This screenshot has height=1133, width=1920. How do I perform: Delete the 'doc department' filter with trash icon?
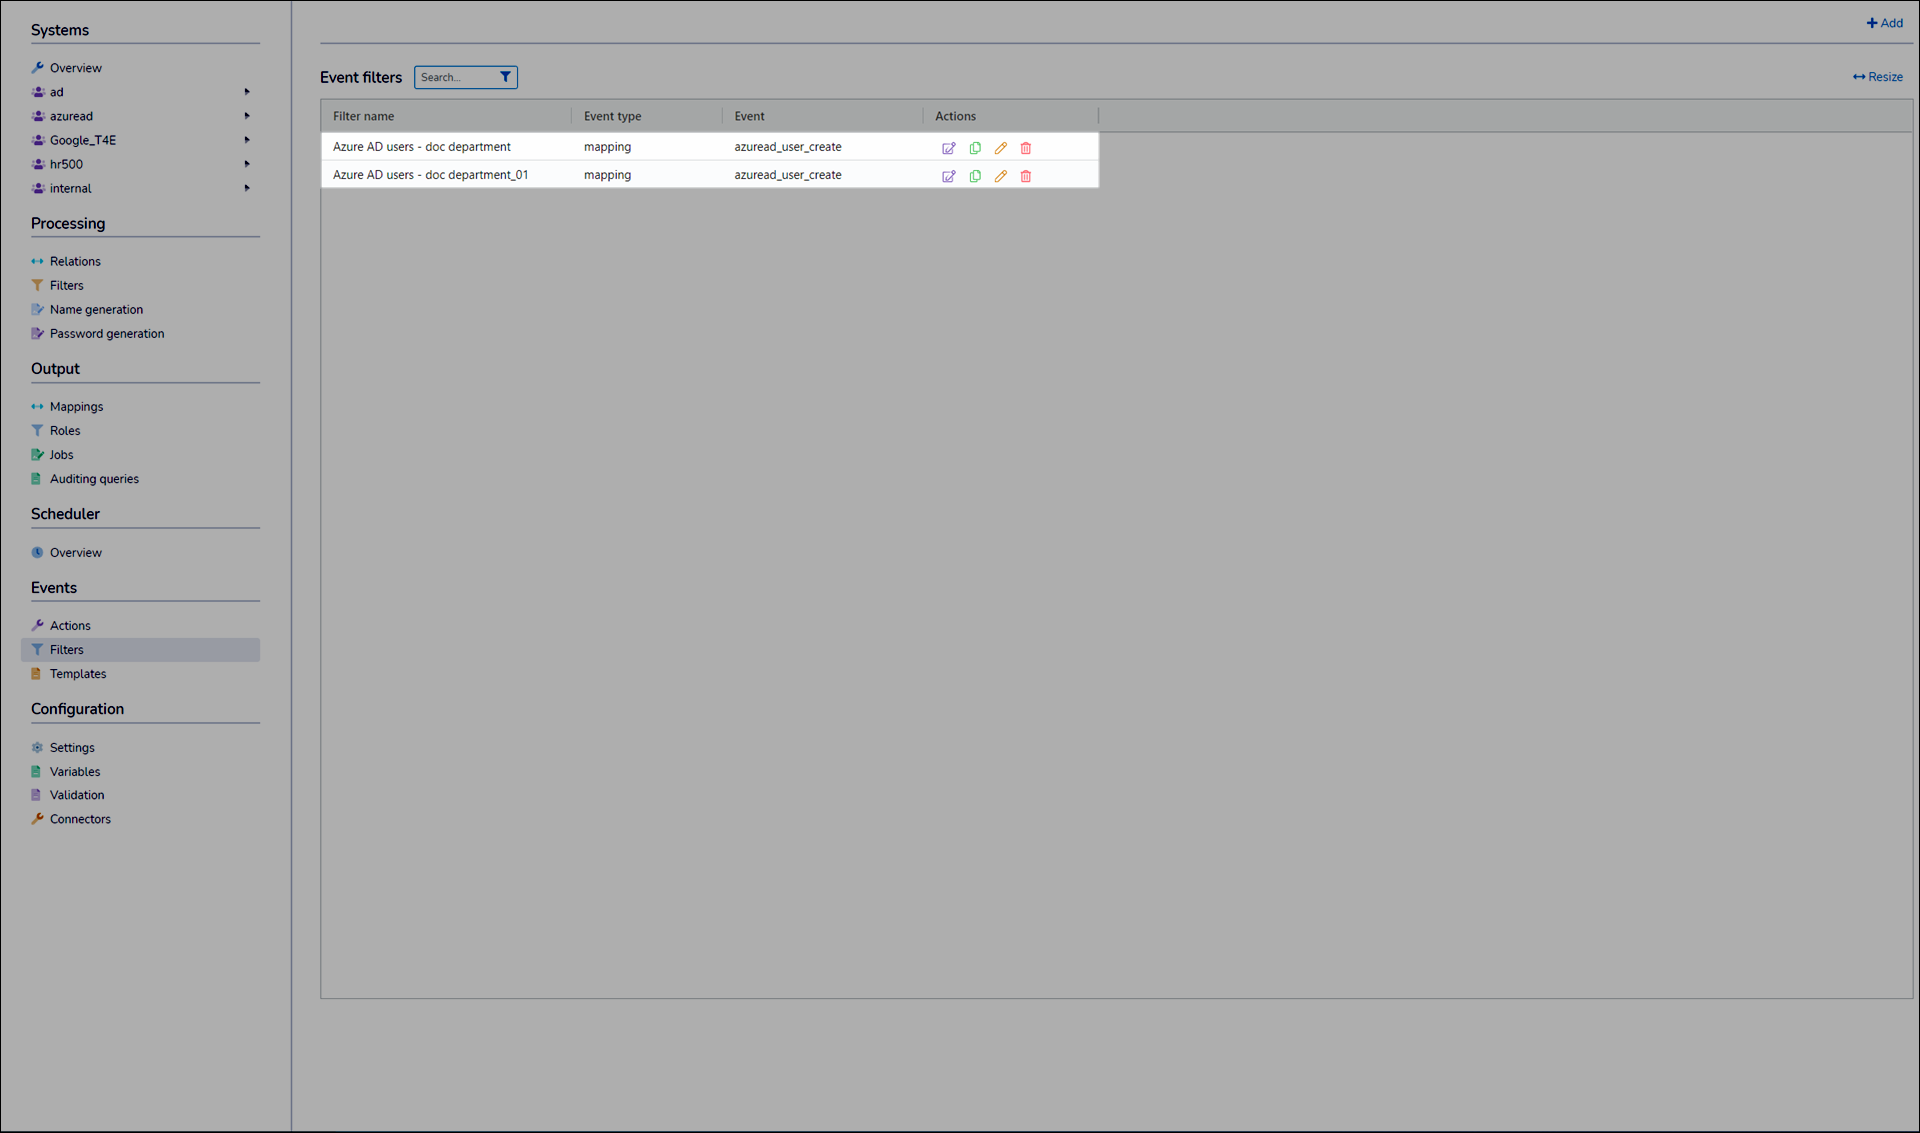(1026, 148)
